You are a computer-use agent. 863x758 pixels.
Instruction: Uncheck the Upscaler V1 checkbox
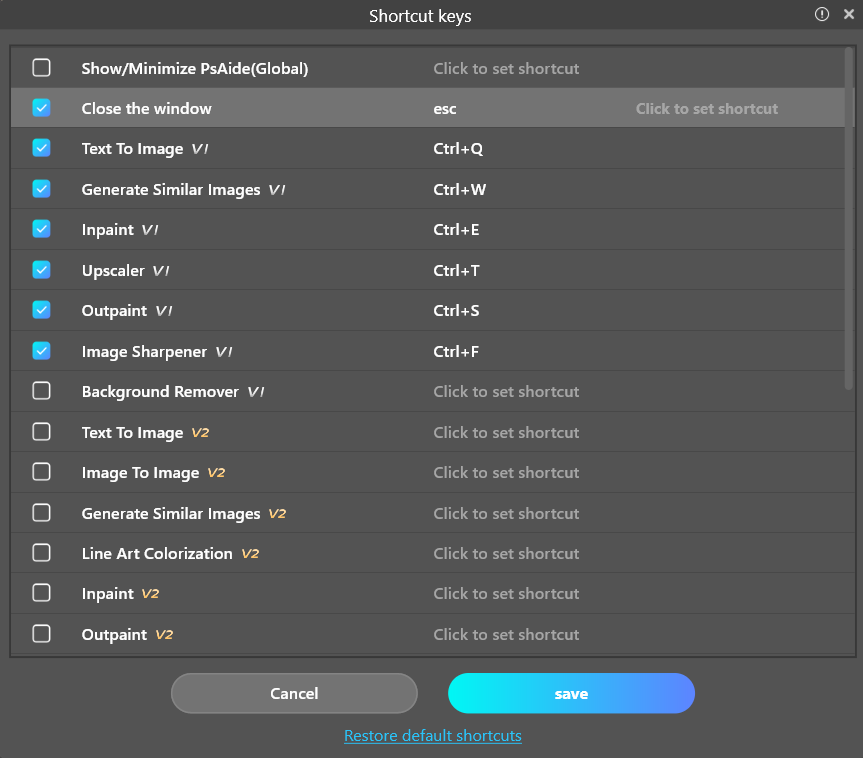(41, 270)
